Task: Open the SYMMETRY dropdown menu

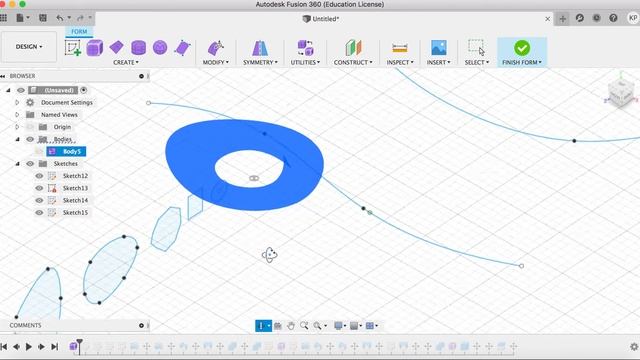Action: click(260, 62)
